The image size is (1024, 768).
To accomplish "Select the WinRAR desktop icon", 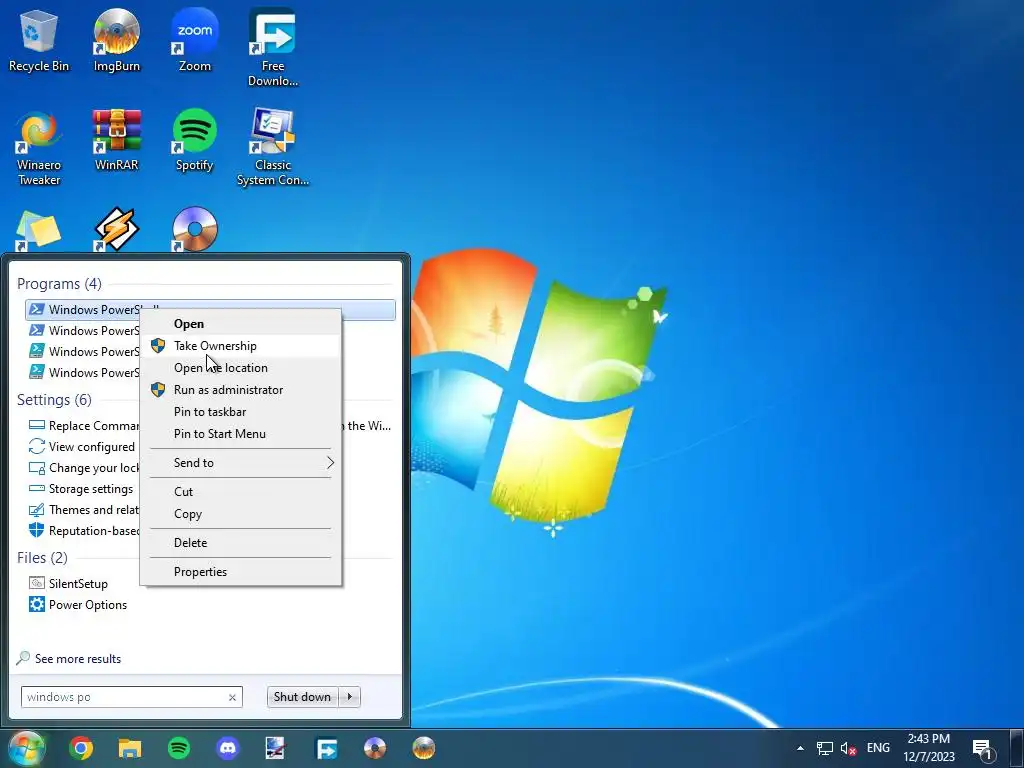I will click(x=116, y=140).
